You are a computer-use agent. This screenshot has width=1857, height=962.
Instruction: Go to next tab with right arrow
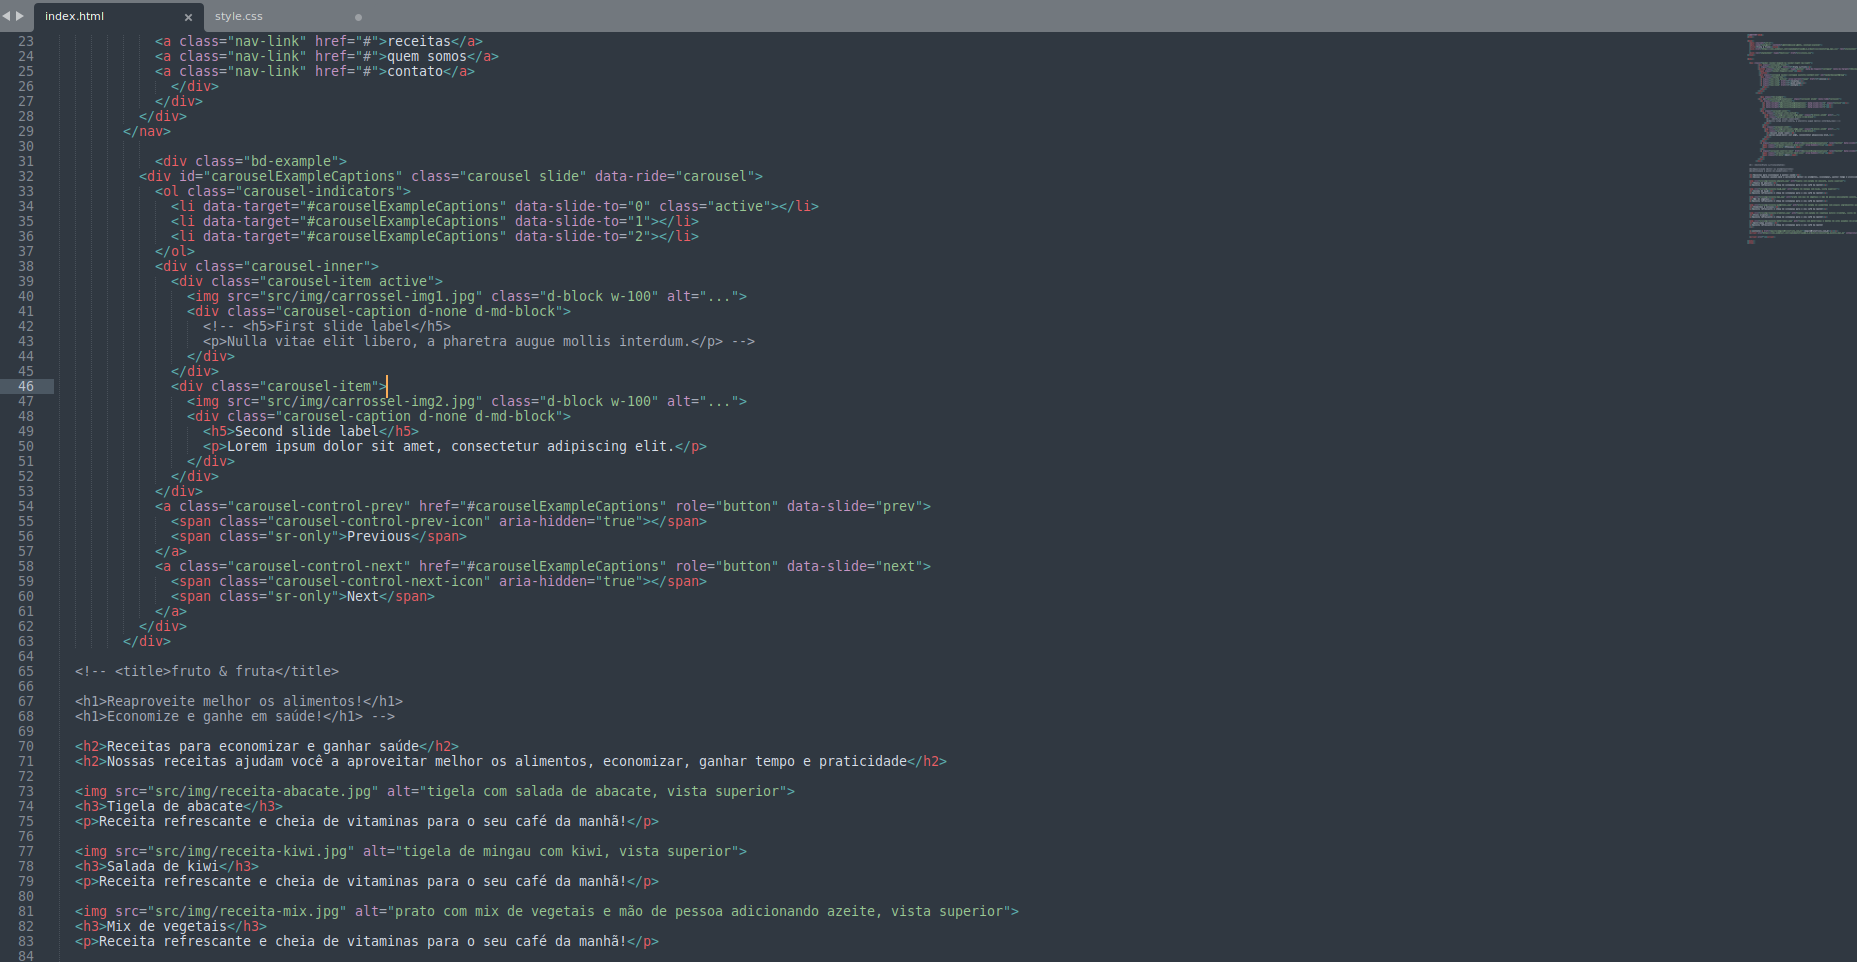pyautogui.click(x=20, y=16)
